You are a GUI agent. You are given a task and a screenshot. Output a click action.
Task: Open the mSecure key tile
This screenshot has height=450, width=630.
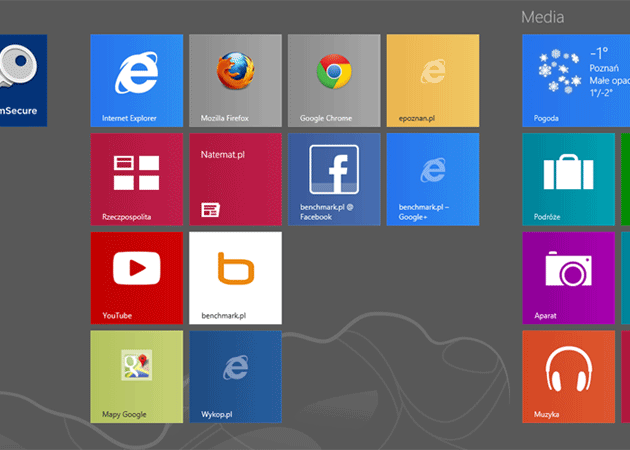tap(23, 80)
